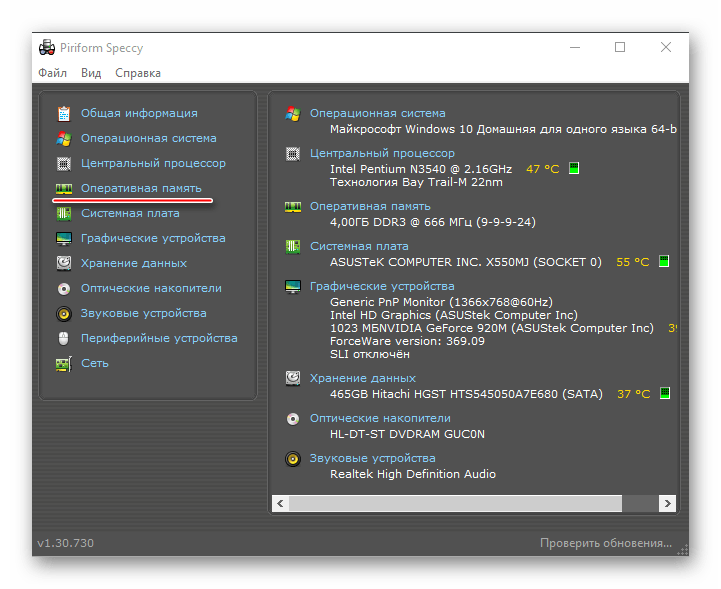Click the 55 °C motherboard temperature value
Viewport: 721px width, 589px height.
coord(633,262)
